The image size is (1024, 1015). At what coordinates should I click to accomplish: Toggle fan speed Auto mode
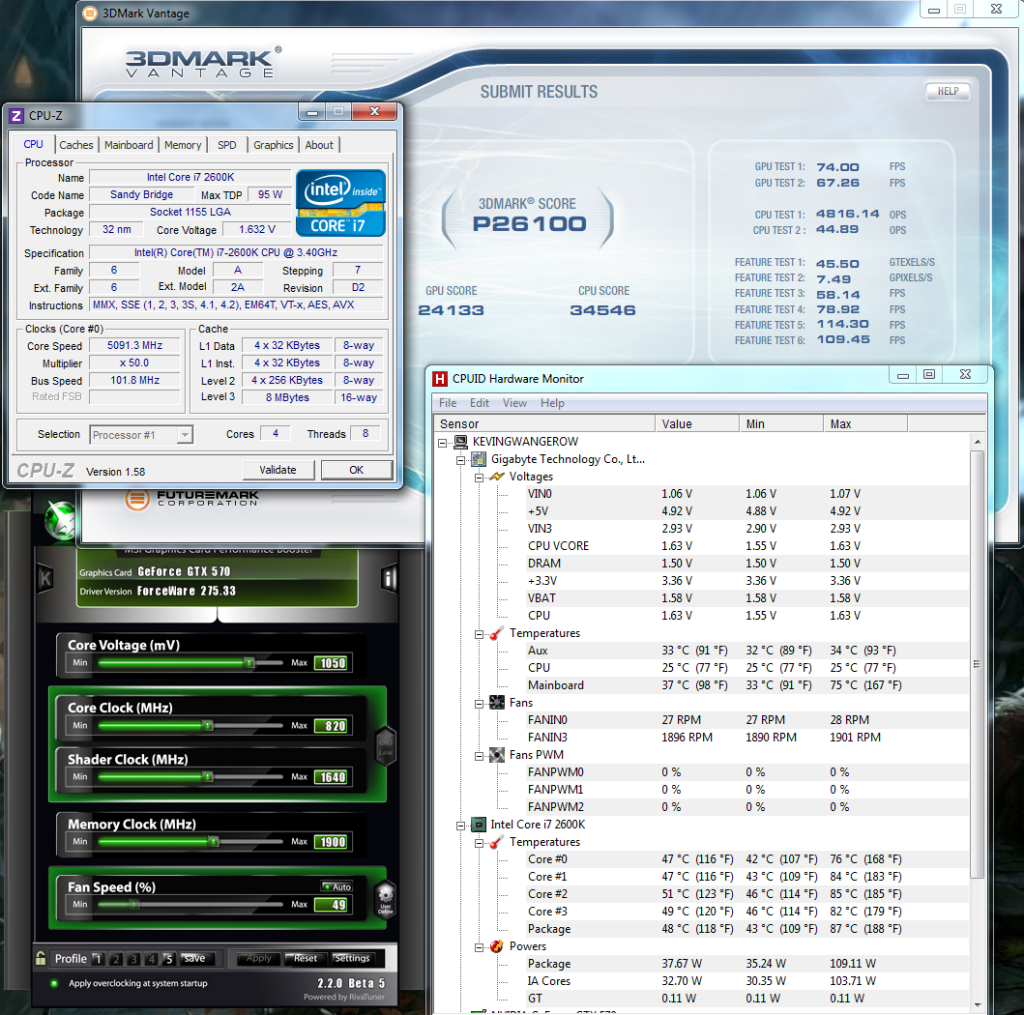(337, 886)
